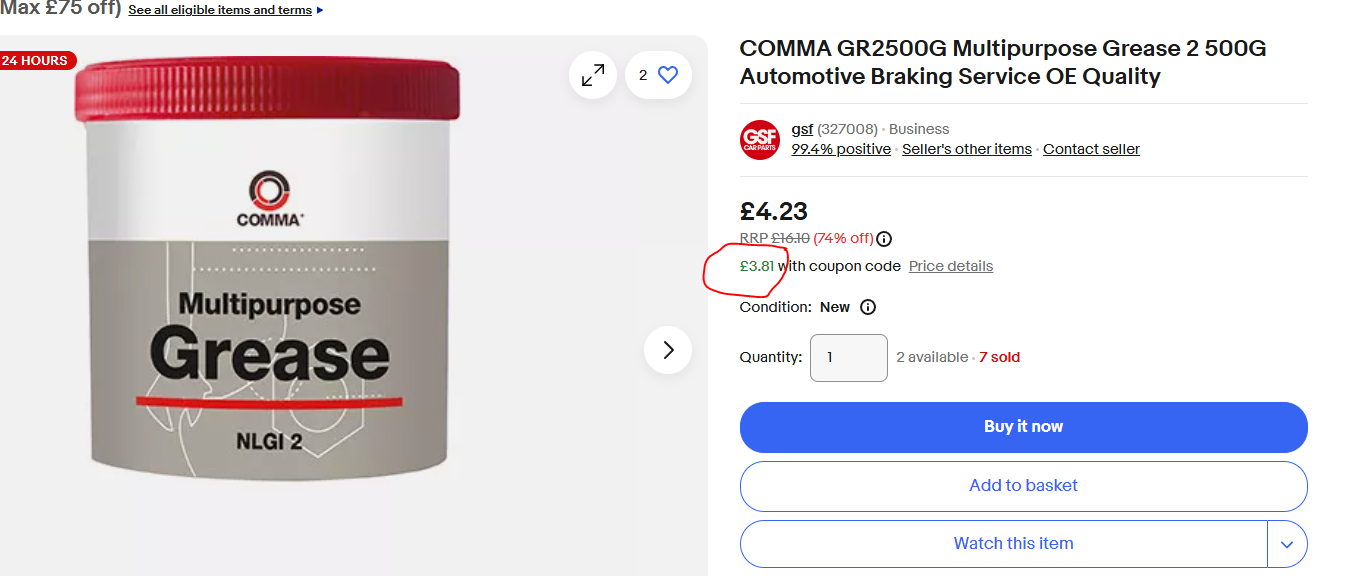The height and width of the screenshot is (576, 1354).
Task: Click the Quantity input field
Action: 848,357
